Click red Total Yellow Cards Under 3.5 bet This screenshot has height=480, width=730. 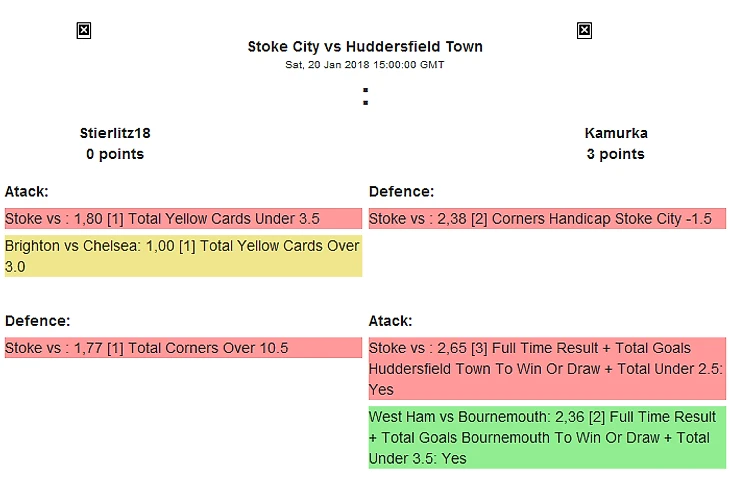coord(183,219)
